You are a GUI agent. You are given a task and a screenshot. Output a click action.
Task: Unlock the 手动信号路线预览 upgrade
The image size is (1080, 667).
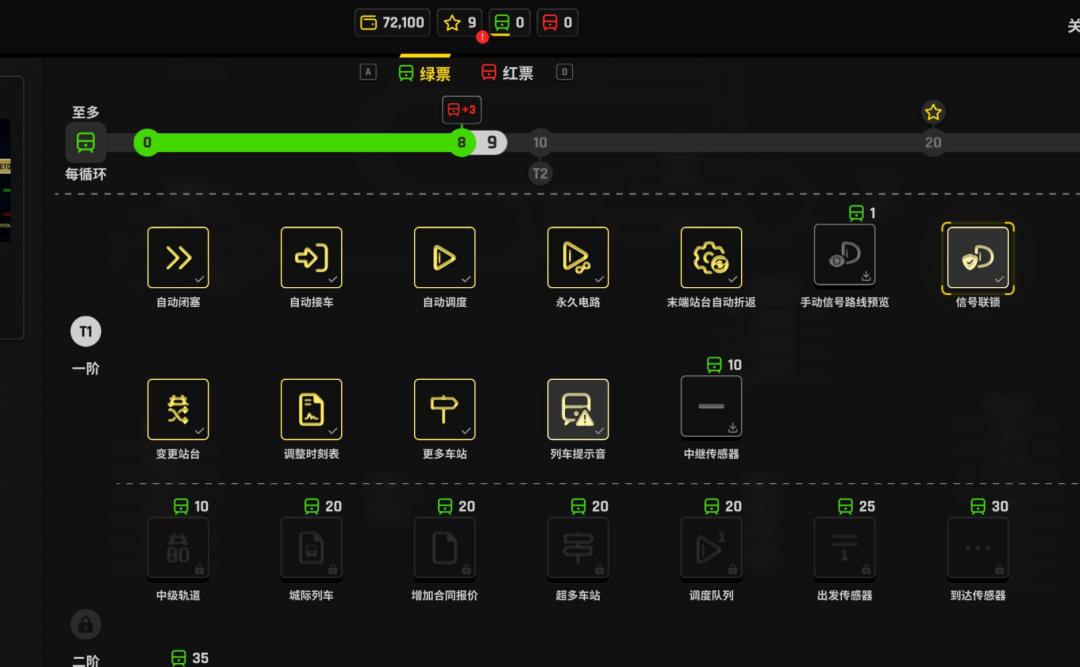(844, 255)
